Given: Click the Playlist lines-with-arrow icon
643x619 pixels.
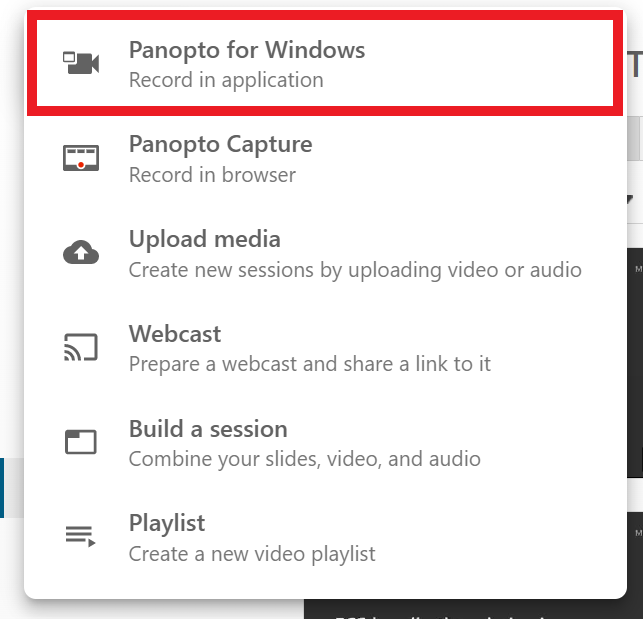Looking at the screenshot, I should tap(81, 537).
